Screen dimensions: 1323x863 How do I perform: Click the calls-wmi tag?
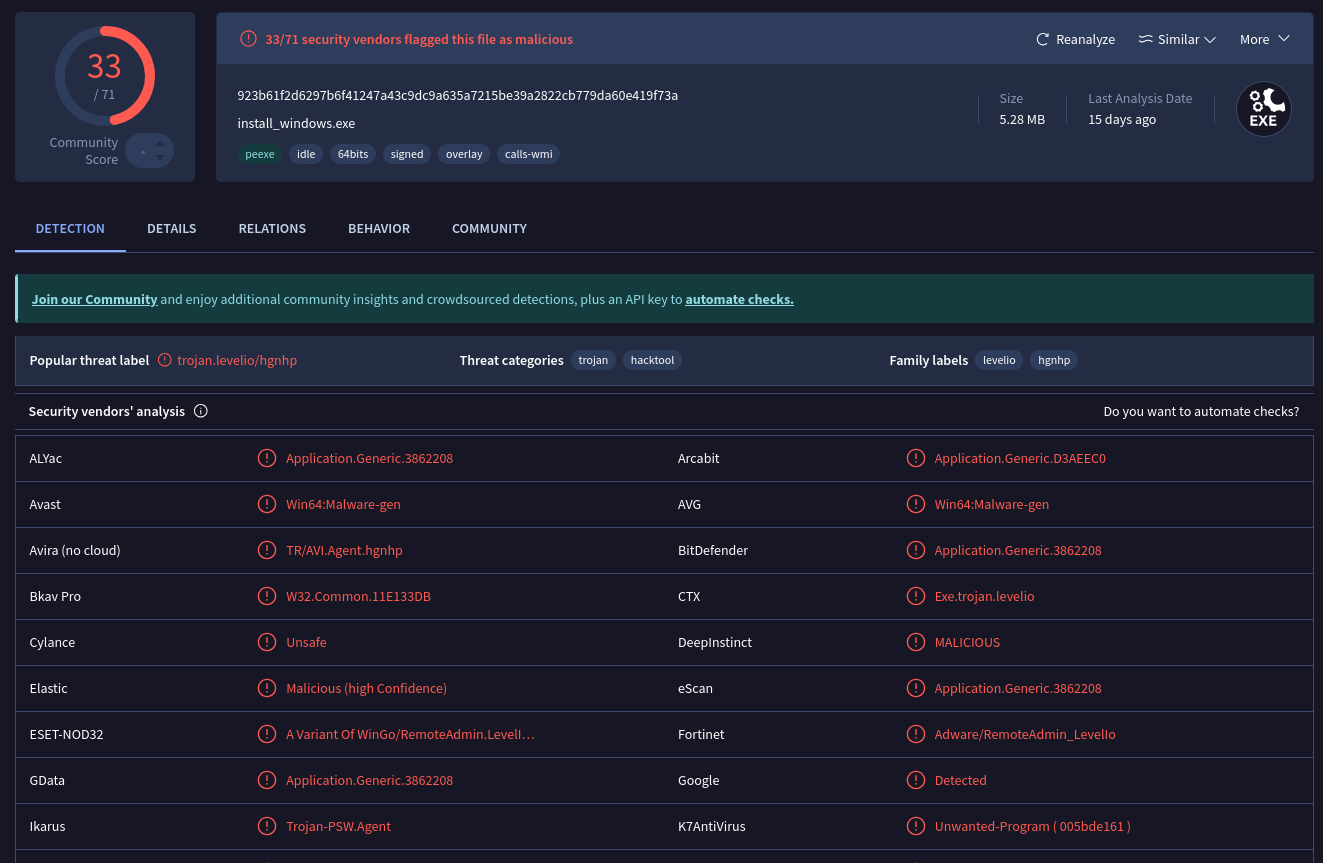528,154
